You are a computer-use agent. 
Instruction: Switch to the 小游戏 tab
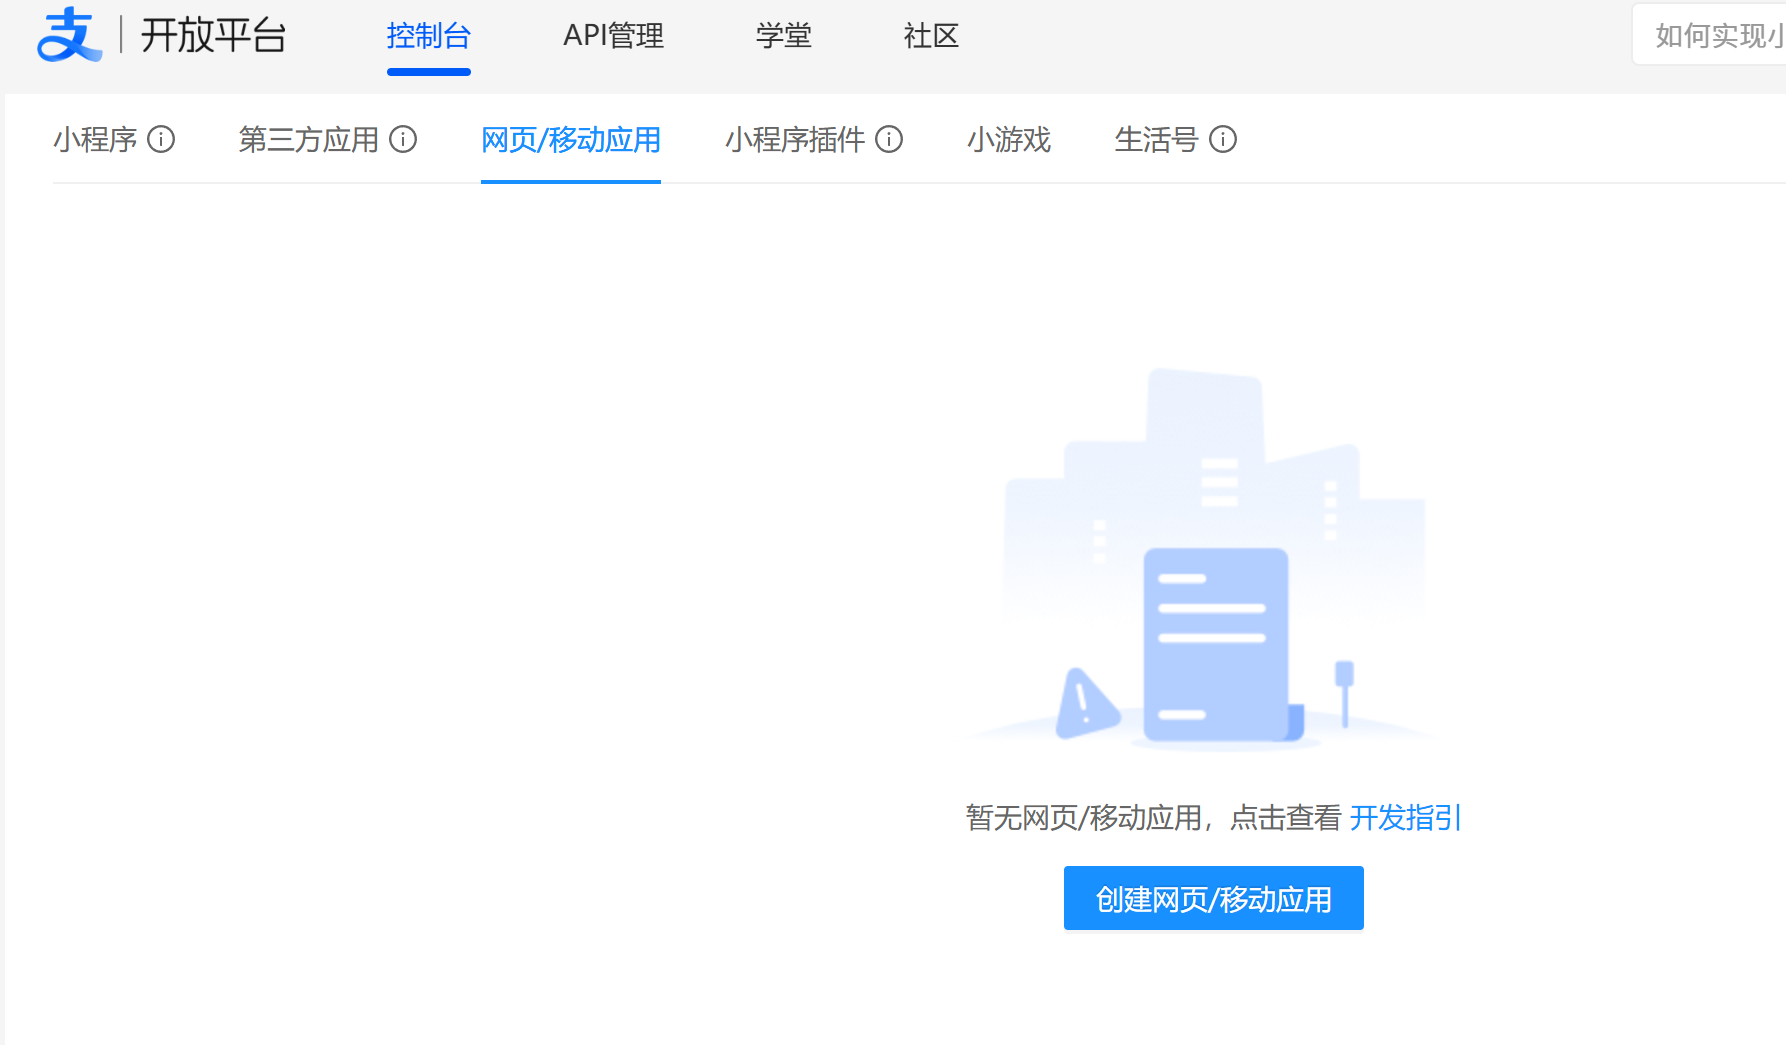tap(1009, 139)
